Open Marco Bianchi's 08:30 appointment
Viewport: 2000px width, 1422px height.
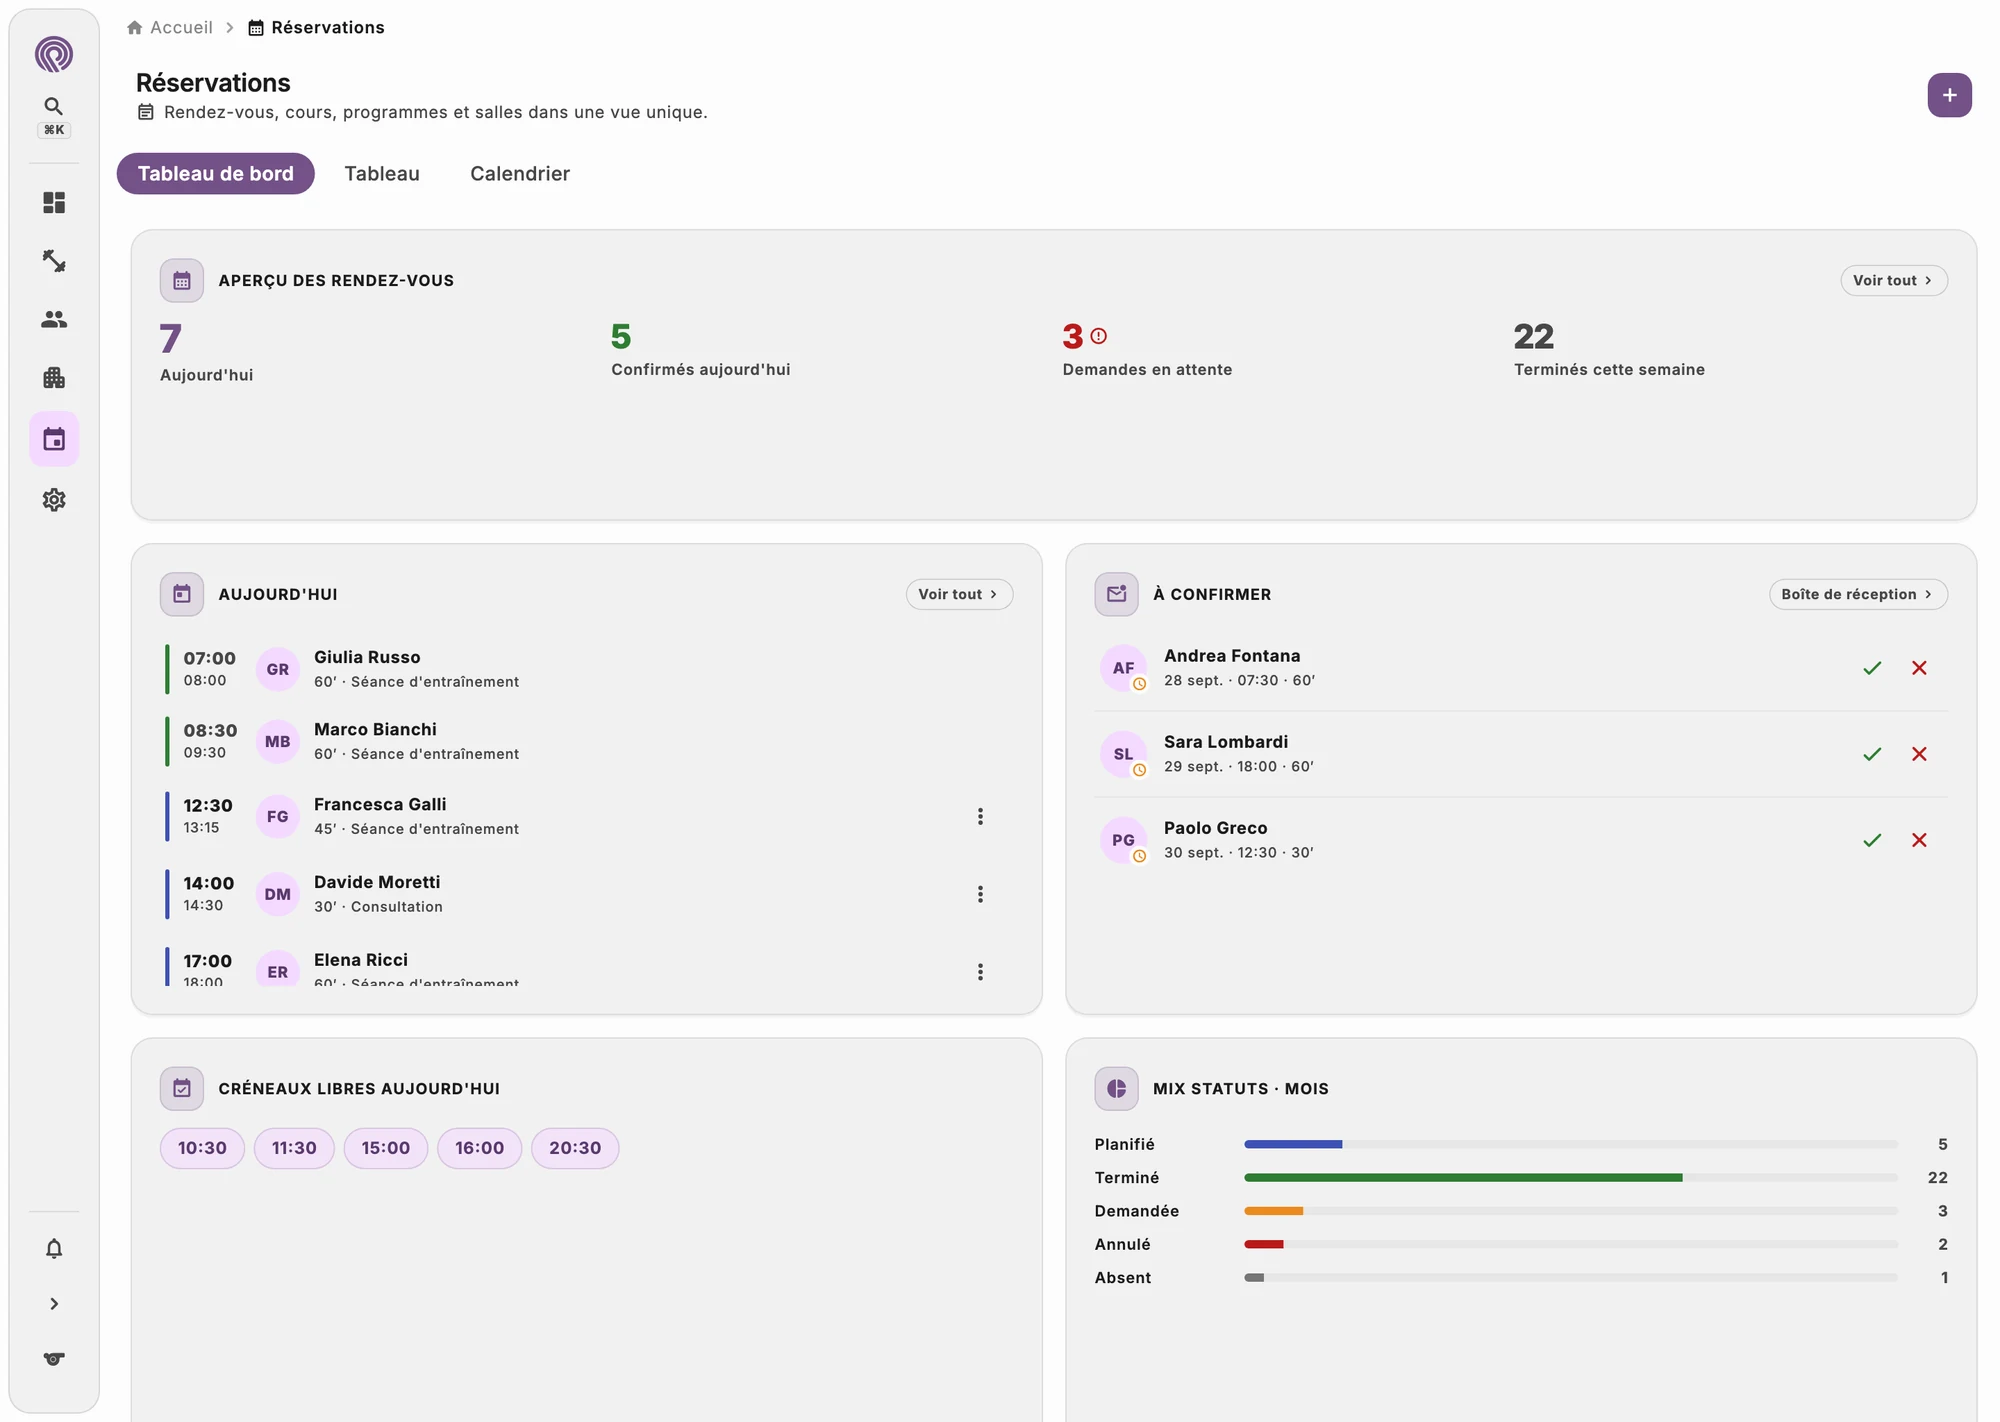[x=588, y=742]
